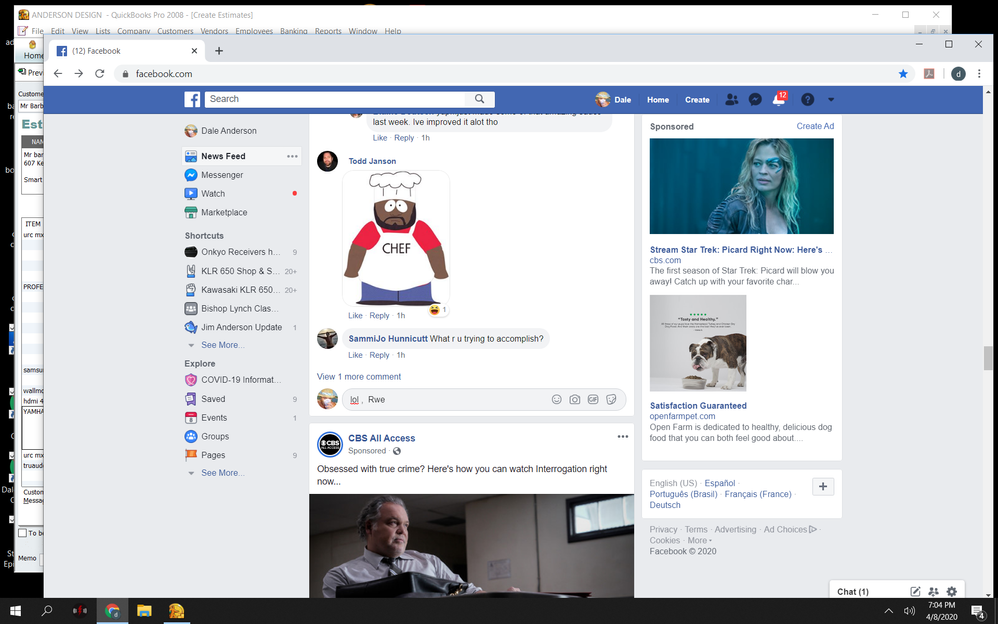Open Chrome three-dot menu
Viewport: 998px width, 624px height.
(980, 74)
